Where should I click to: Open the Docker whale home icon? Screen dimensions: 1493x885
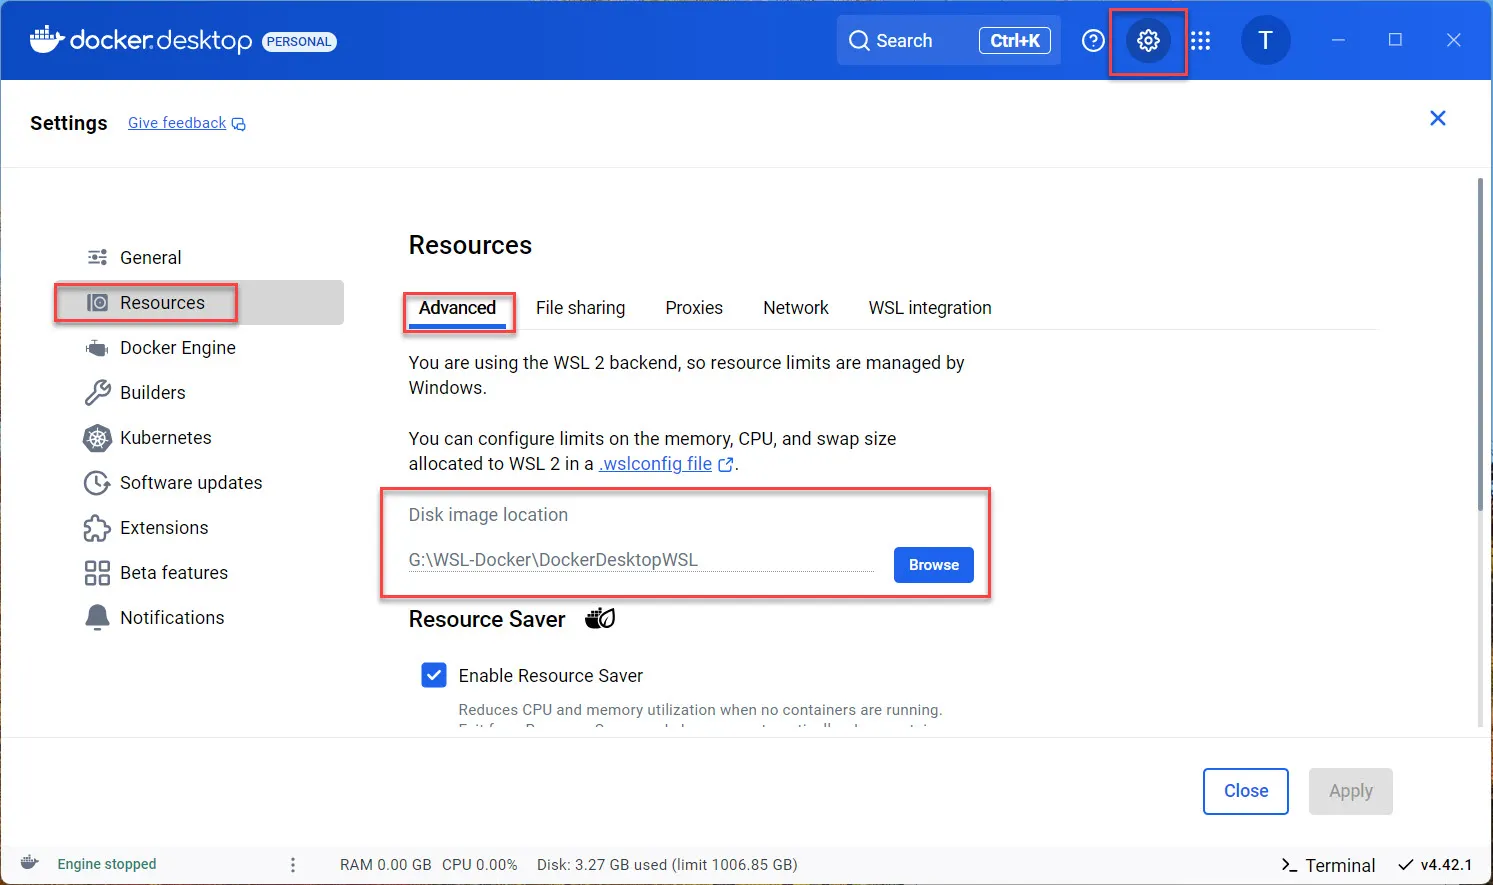point(45,40)
